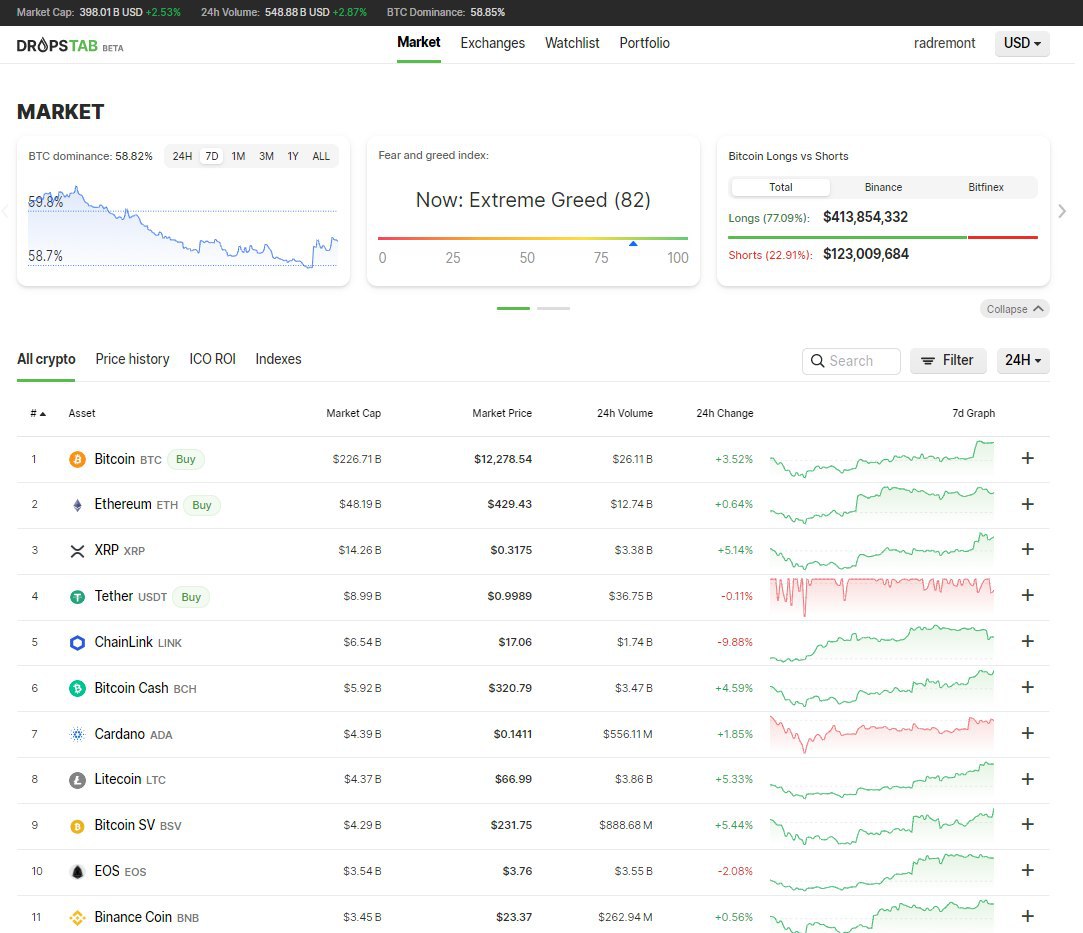The image size is (1083, 933).
Task: Sort table by Market Price
Action: [x=502, y=413]
